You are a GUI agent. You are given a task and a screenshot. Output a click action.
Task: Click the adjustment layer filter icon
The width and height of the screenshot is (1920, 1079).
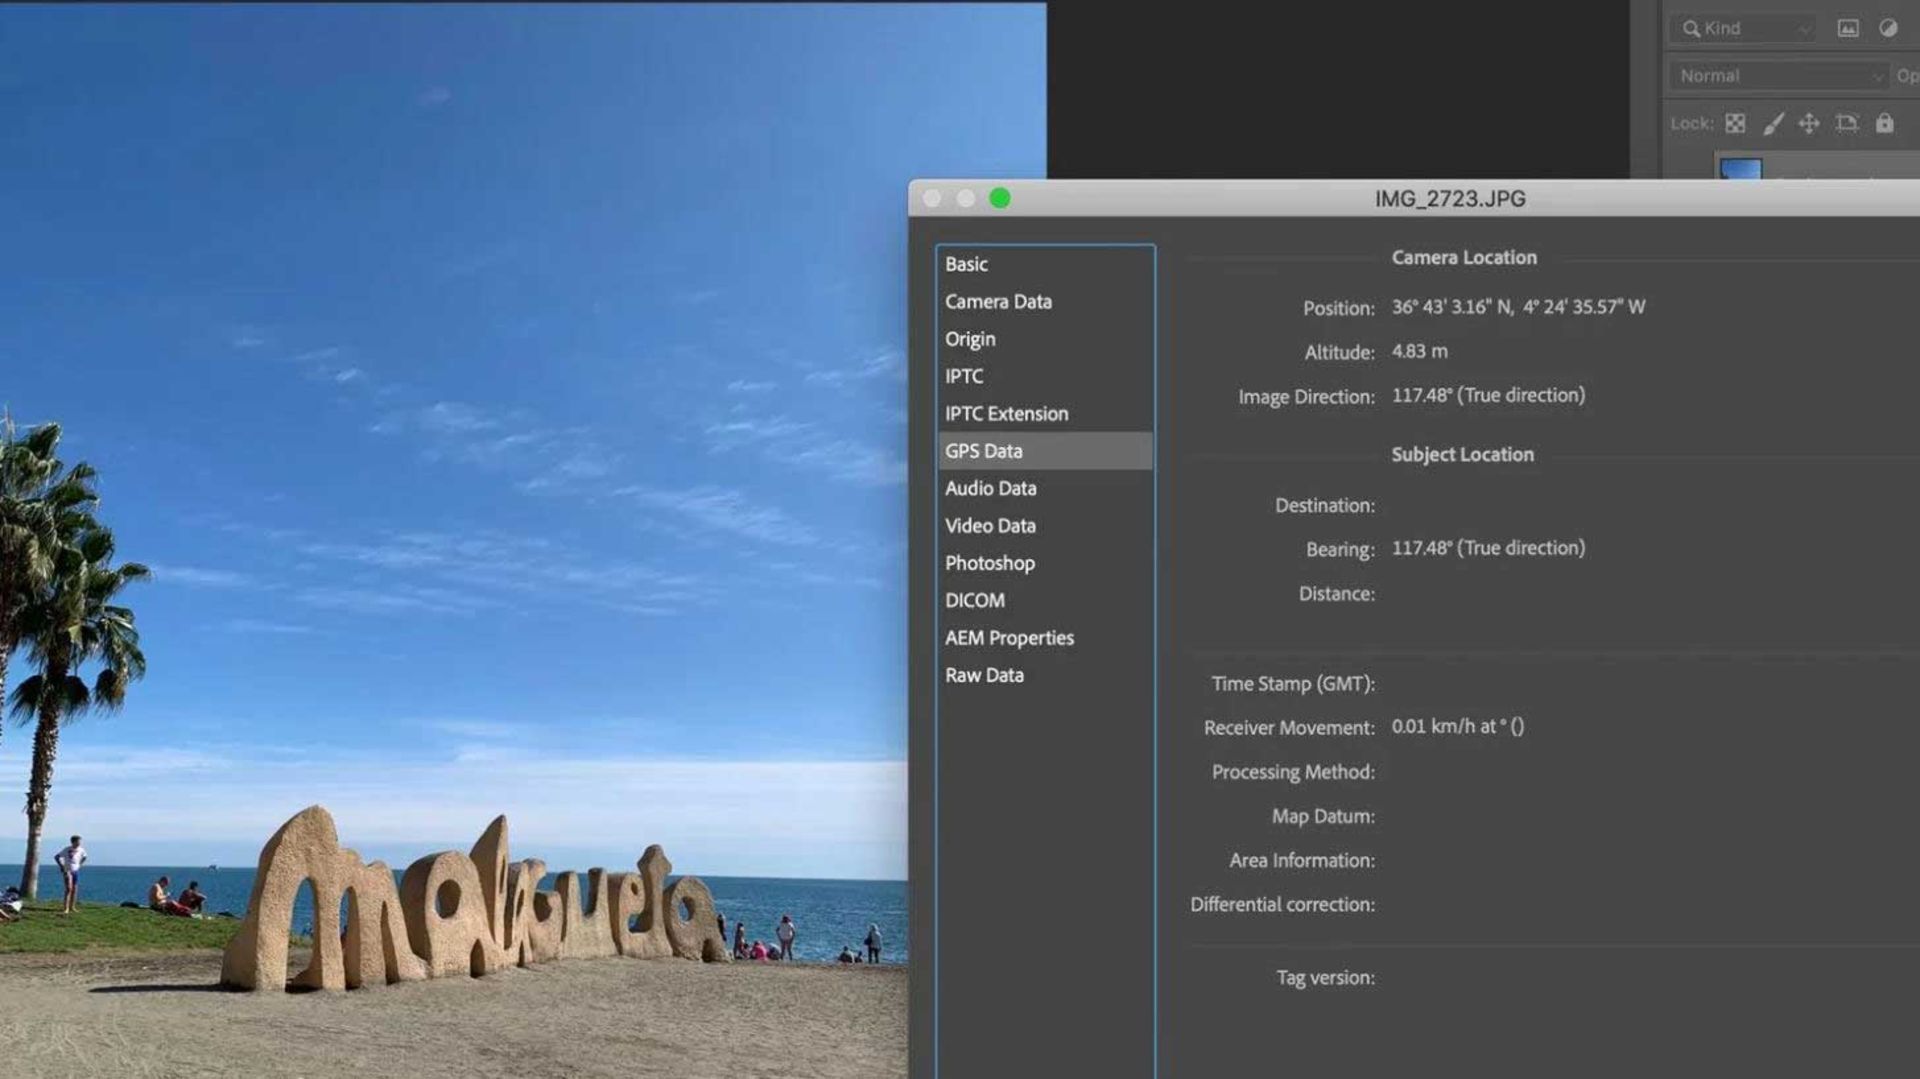point(1887,28)
